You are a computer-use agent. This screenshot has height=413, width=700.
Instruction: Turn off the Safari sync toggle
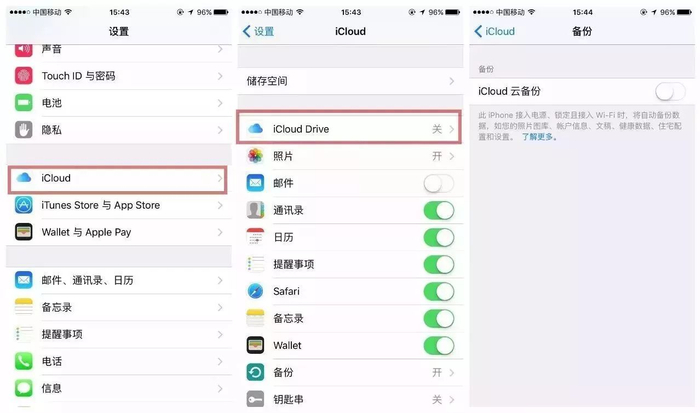[x=439, y=292]
